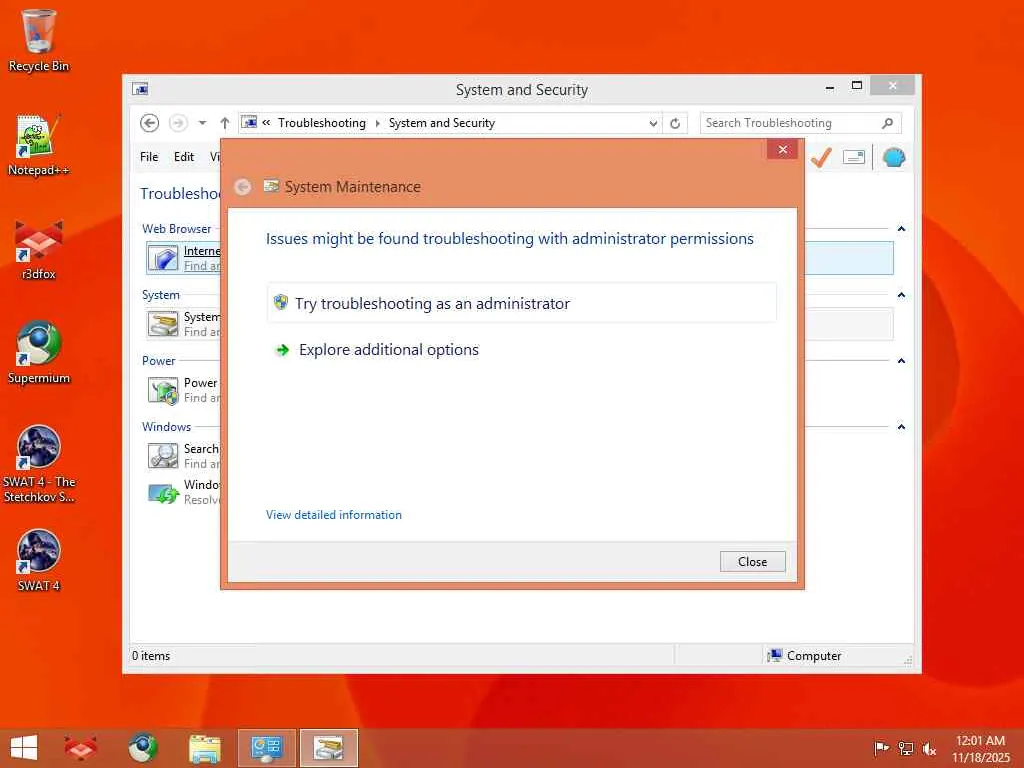The width and height of the screenshot is (1024, 768).
Task: Launch Supermium from the taskbar
Action: coord(142,748)
